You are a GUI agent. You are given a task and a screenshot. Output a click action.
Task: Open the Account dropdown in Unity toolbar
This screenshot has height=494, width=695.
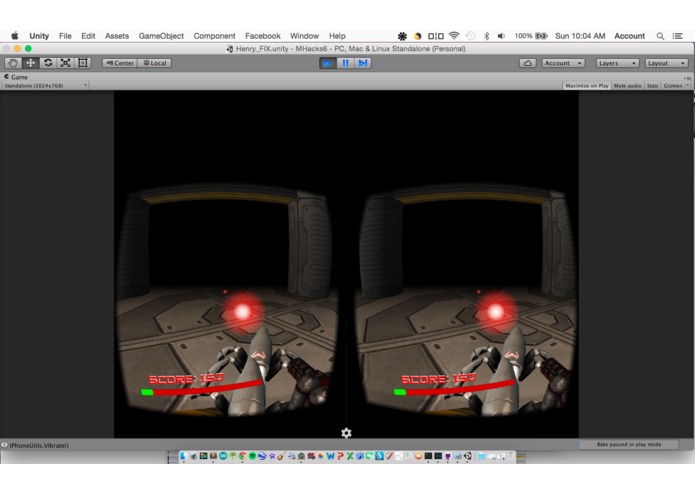click(x=563, y=63)
